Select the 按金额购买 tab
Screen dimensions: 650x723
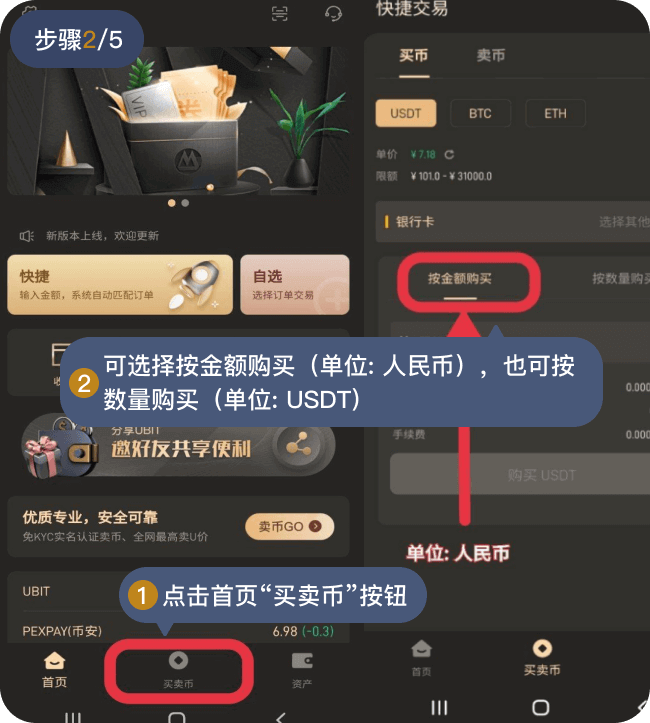point(460,279)
